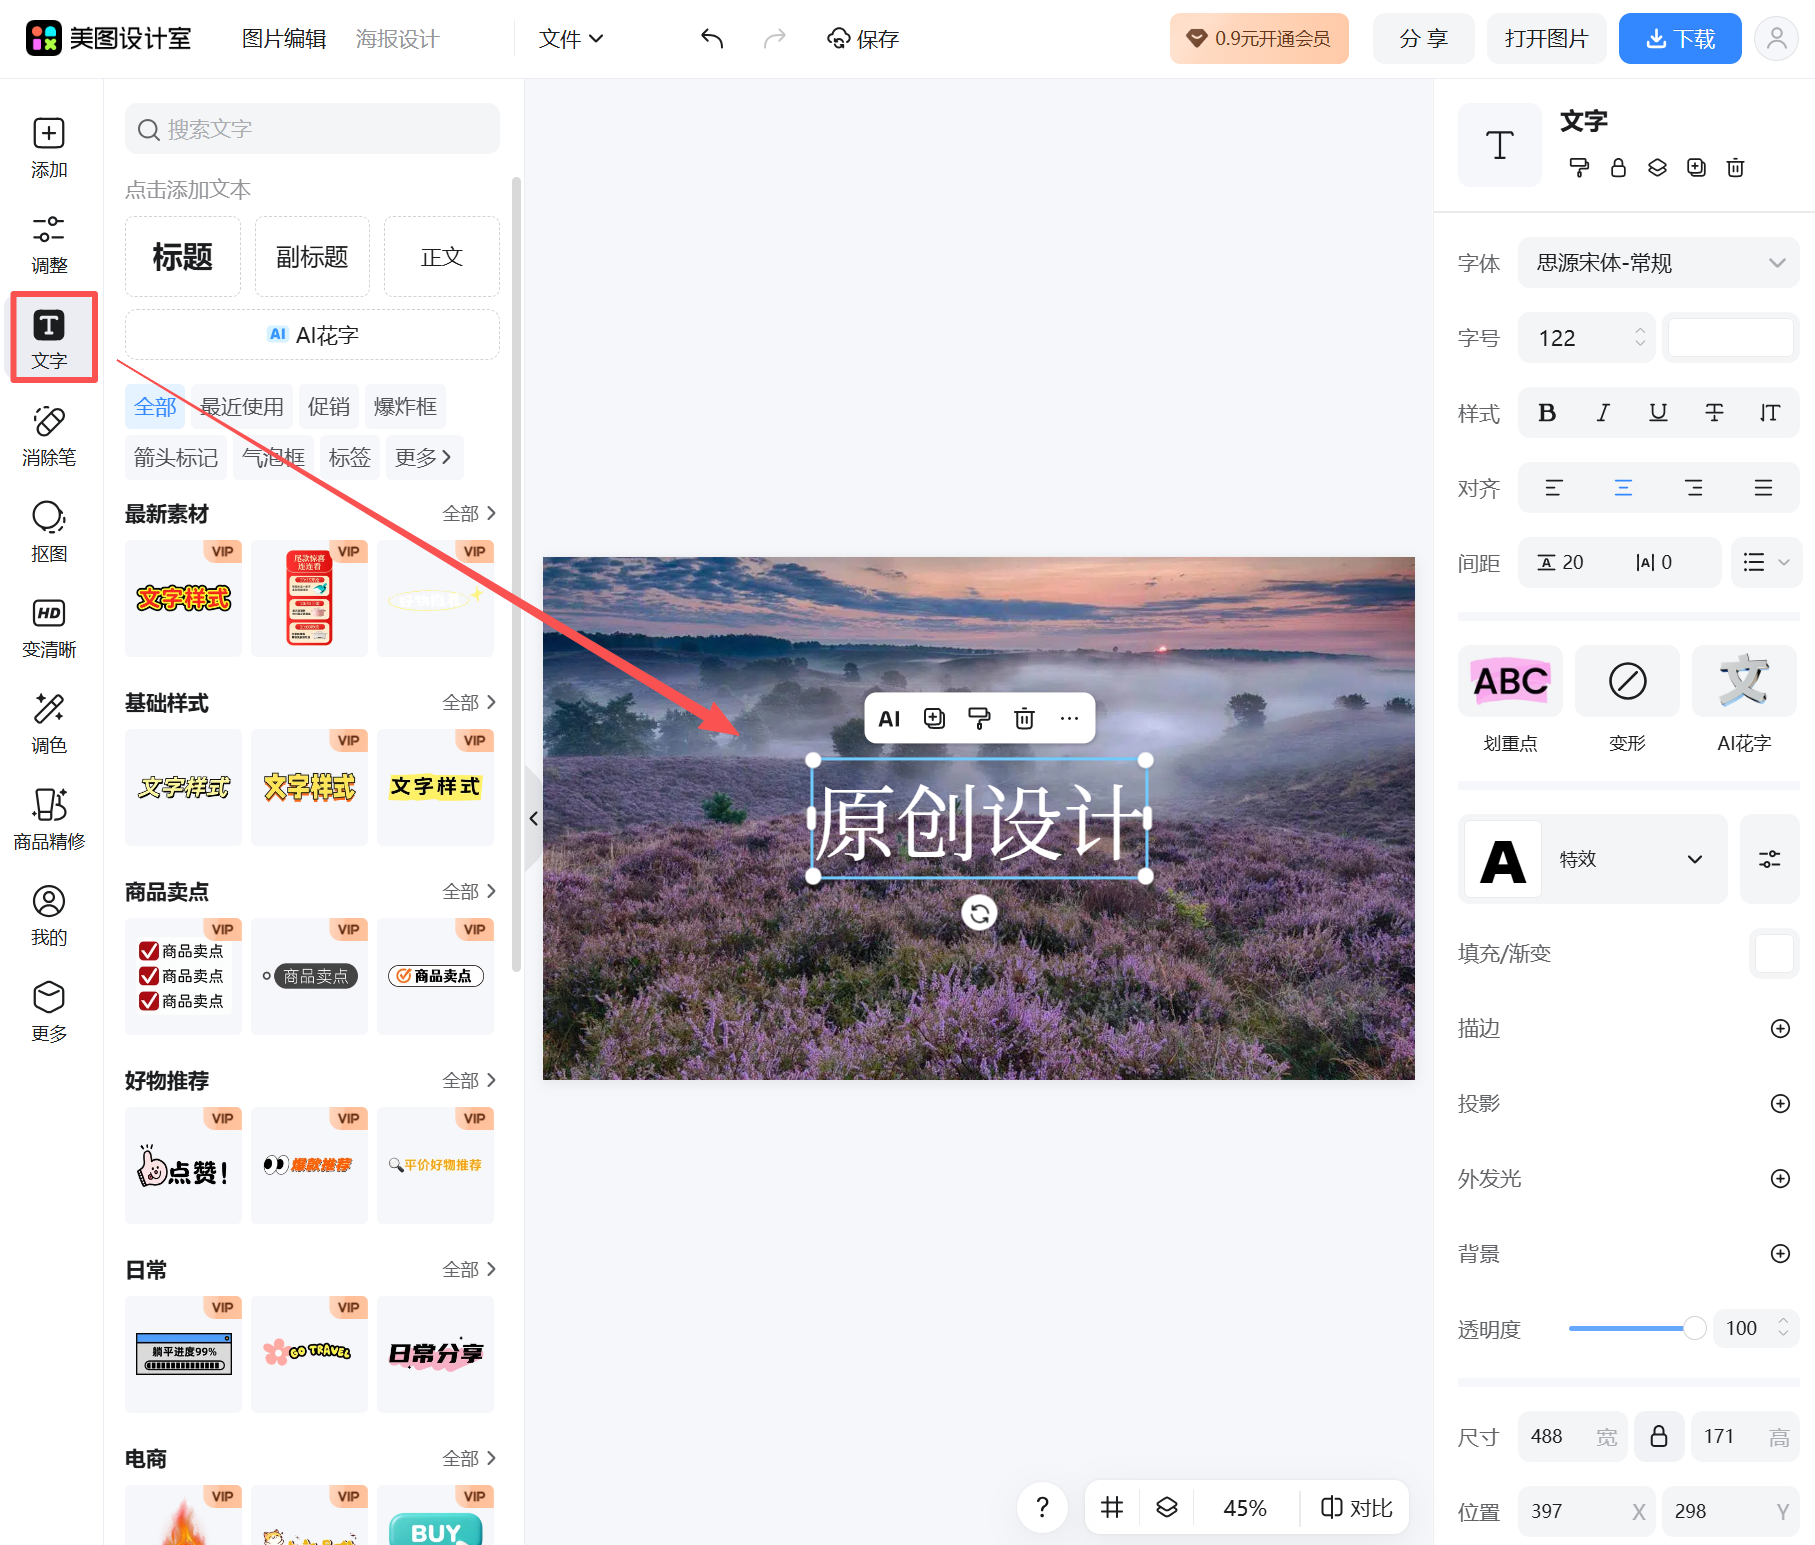Click the 0.9元开通会员 membership button
Image resolution: width=1815 pixels, height=1545 pixels.
pos(1259,39)
